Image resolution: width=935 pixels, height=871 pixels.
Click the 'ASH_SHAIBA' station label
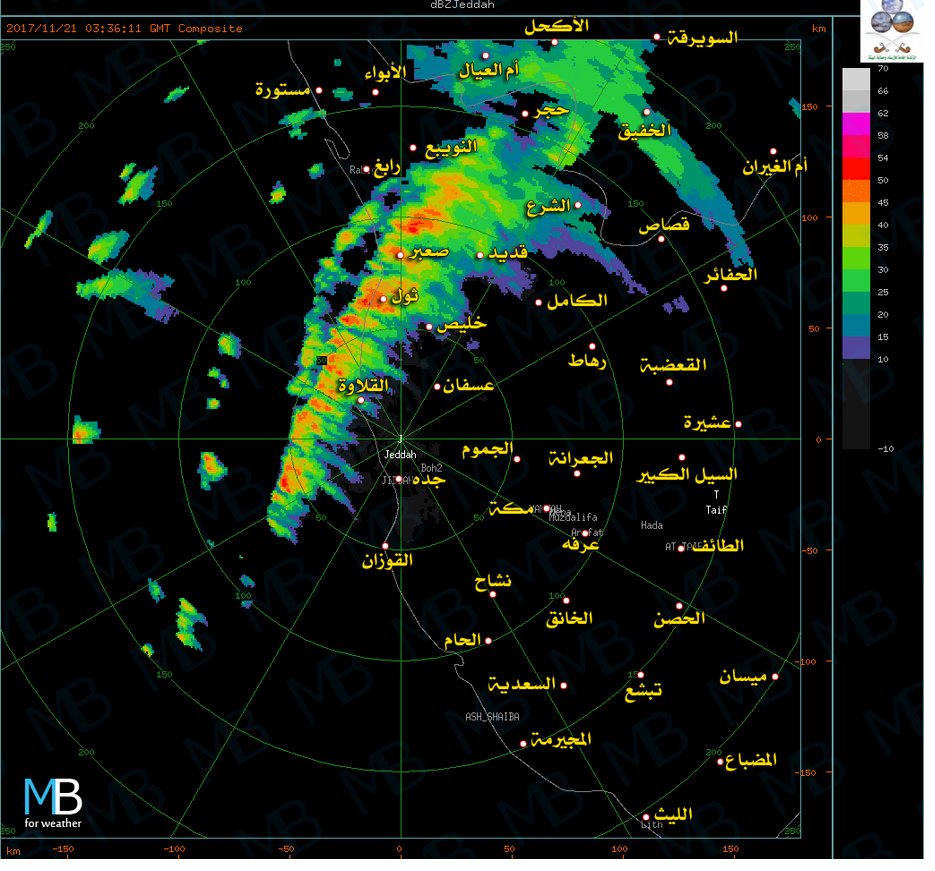pyautogui.click(x=492, y=717)
